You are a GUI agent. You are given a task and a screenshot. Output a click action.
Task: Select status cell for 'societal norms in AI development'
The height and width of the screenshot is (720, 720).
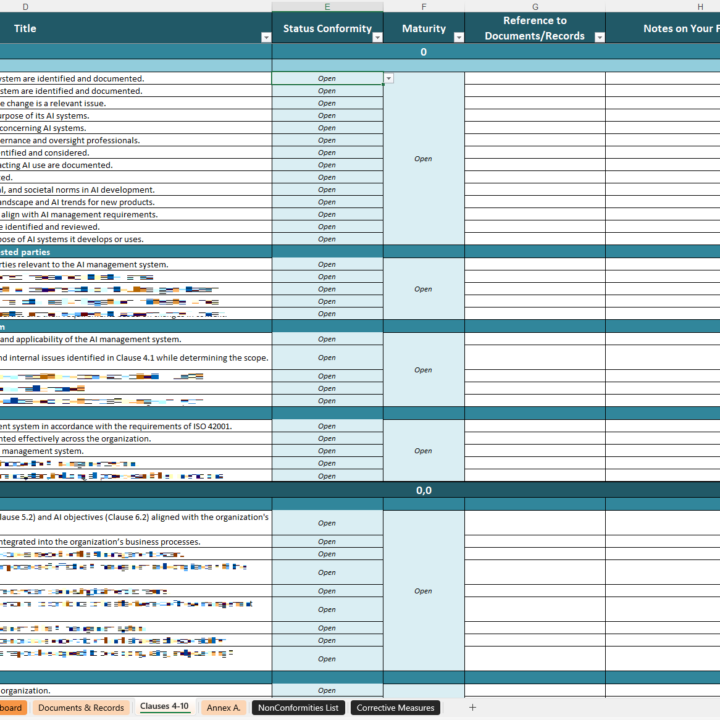tap(327, 190)
